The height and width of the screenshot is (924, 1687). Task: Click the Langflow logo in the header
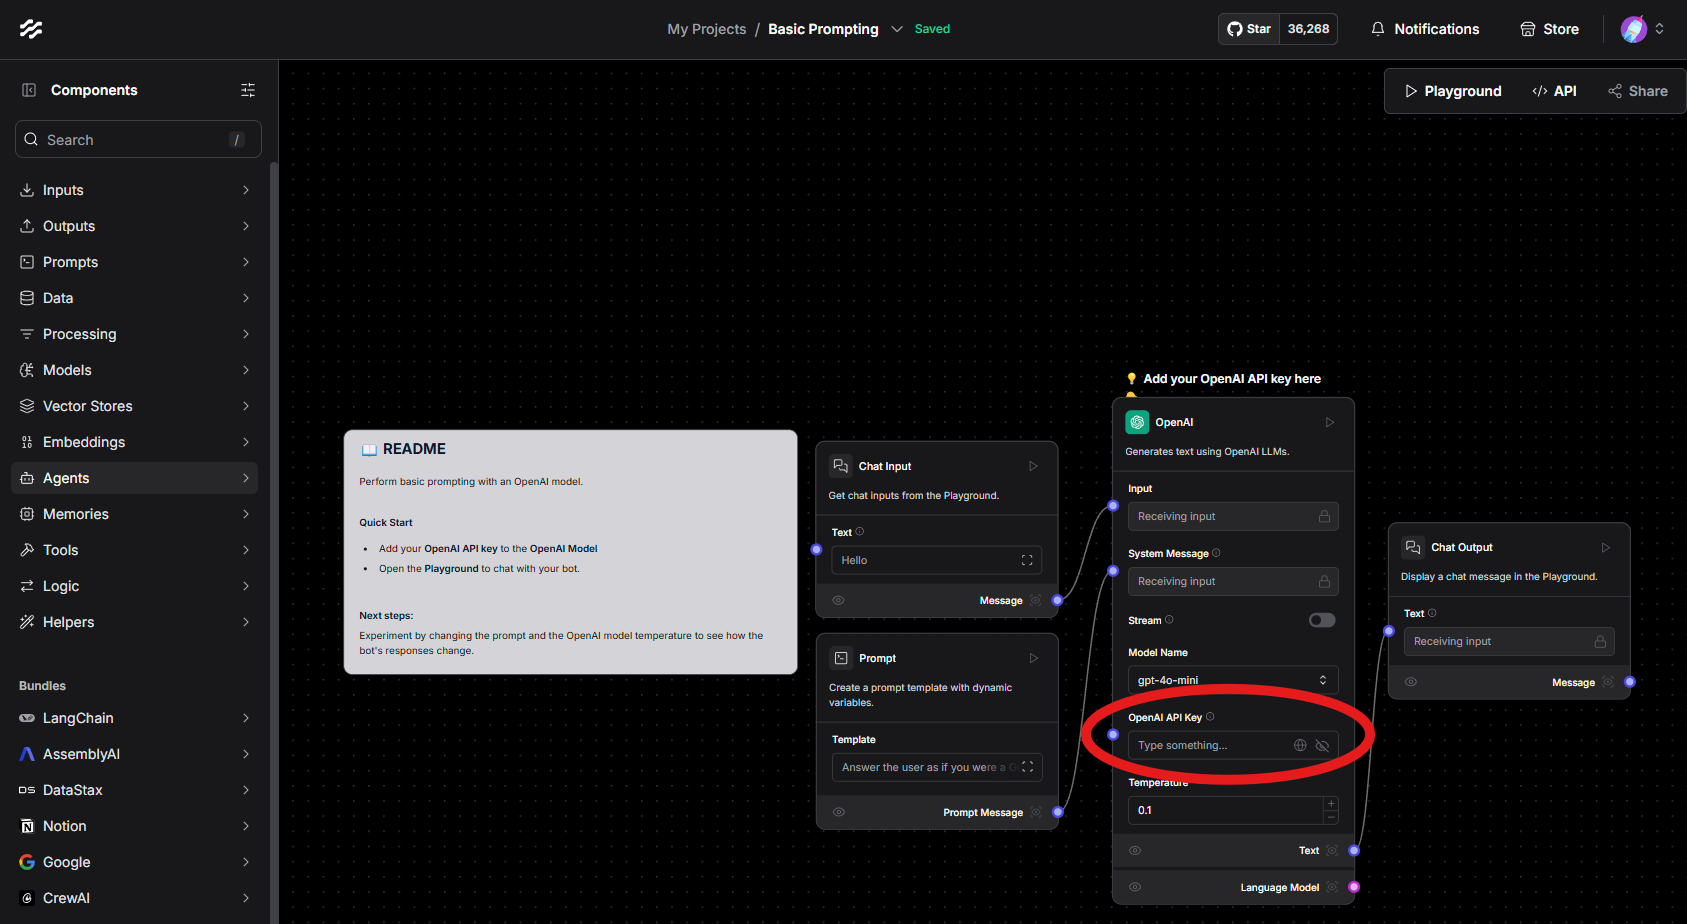point(31,29)
